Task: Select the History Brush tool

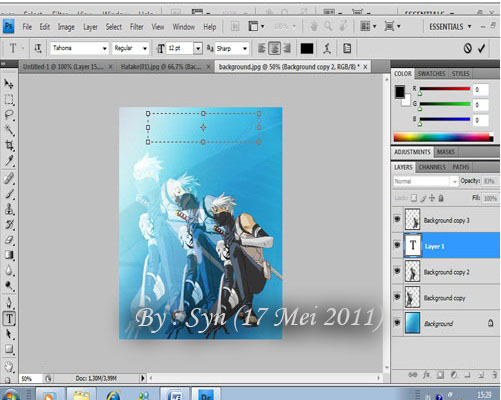Action: pyautogui.click(x=9, y=224)
